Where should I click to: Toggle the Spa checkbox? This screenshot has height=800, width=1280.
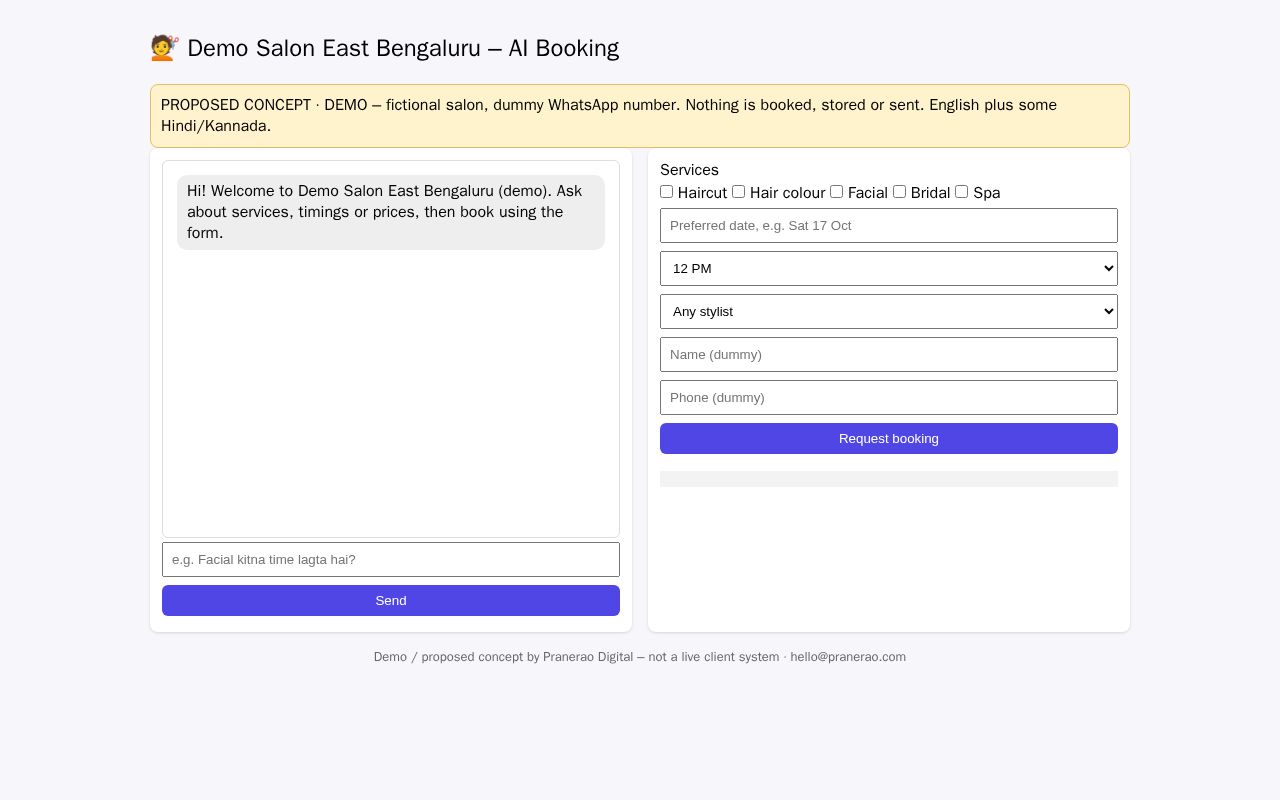pyautogui.click(x=961, y=192)
